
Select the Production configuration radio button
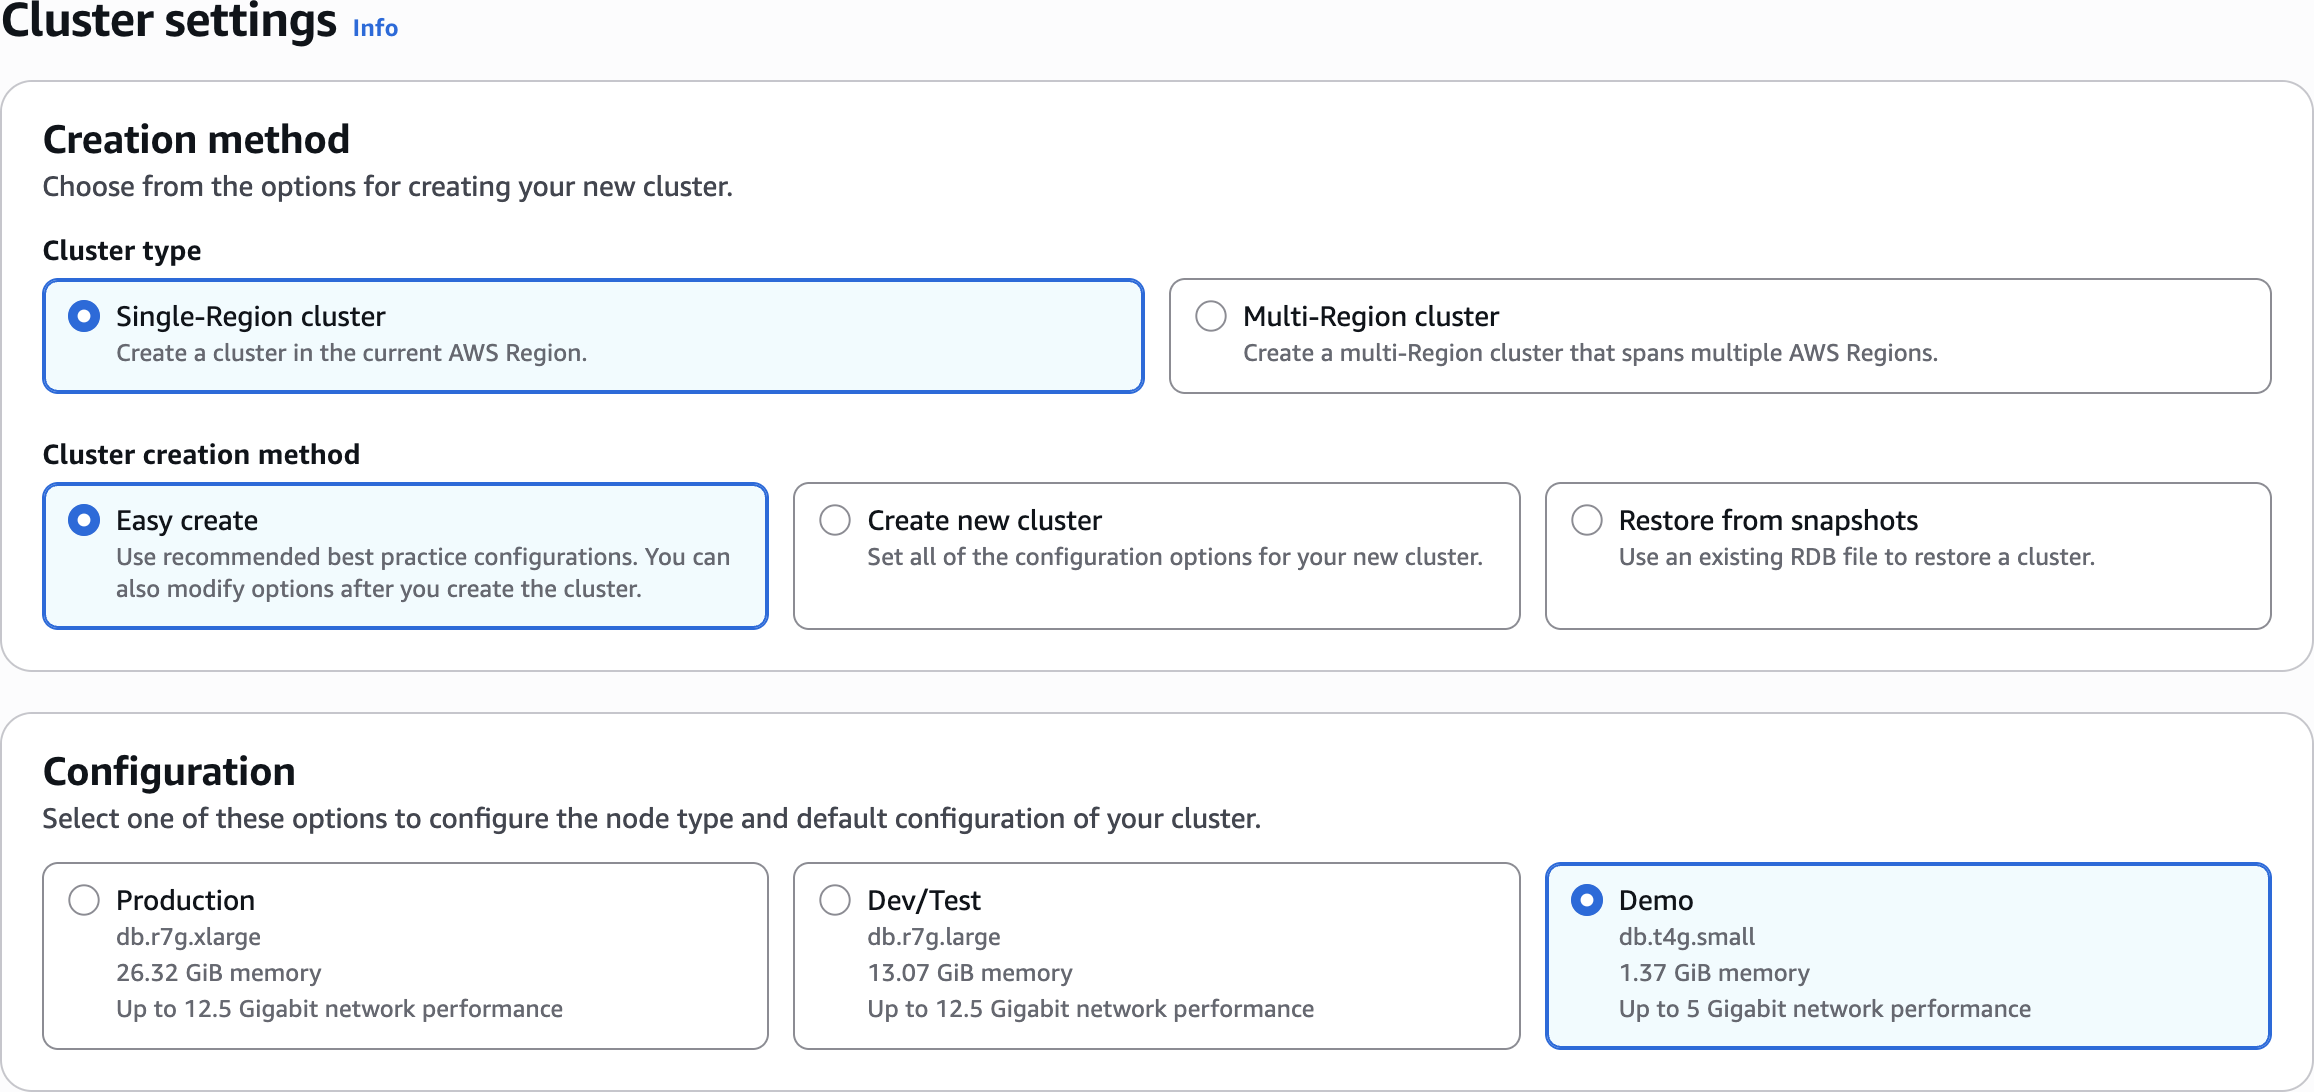pos(84,900)
